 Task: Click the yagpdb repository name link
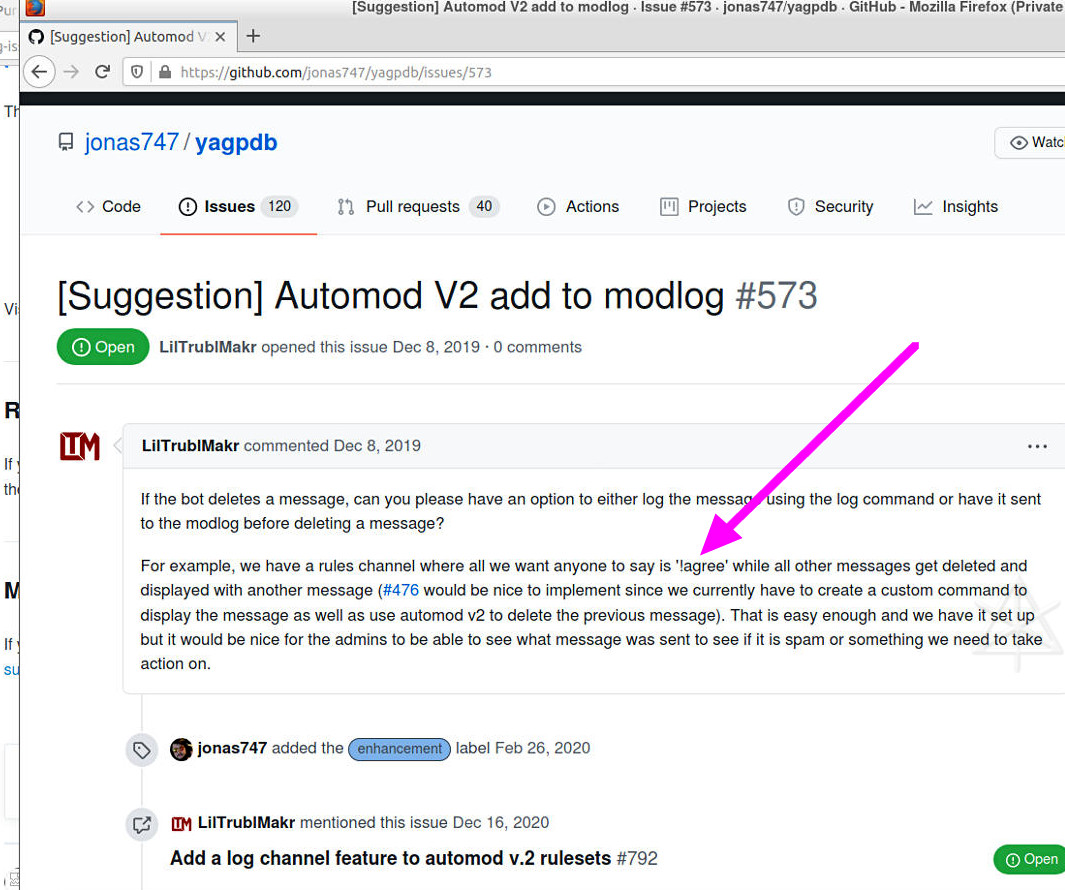236,142
